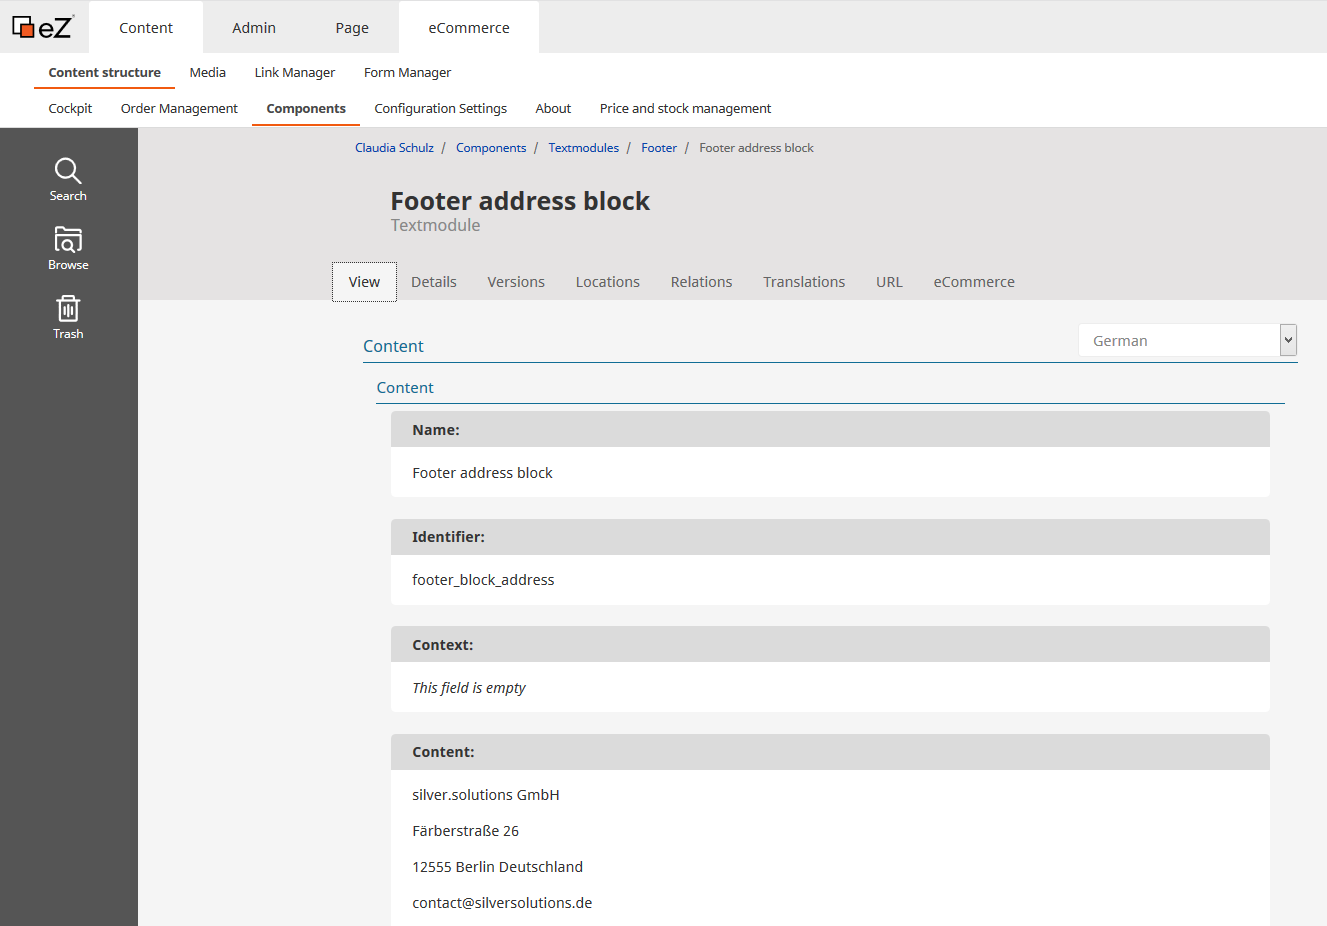Open Form Manager submenu item
The width and height of the screenshot is (1327, 926).
[x=407, y=73]
